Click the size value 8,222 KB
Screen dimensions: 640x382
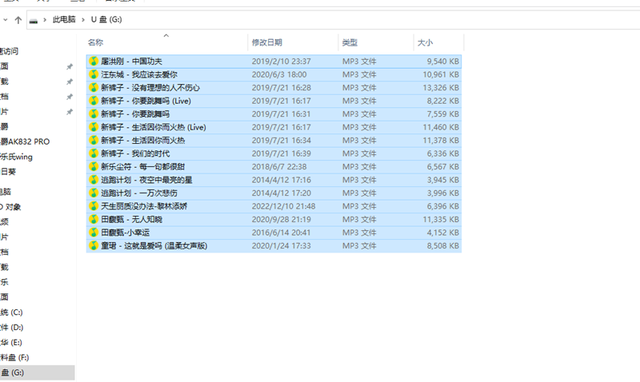click(443, 101)
